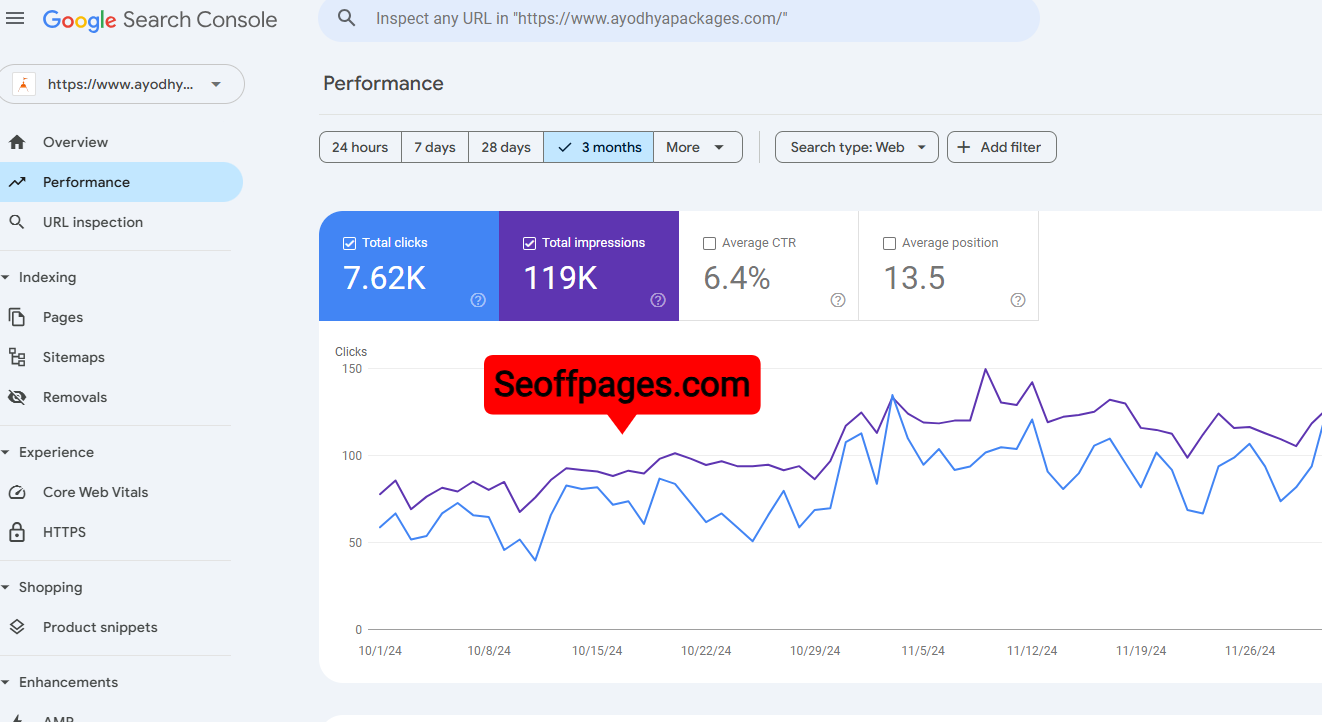Viewport: 1322px width, 722px height.
Task: Select the 28 days date range
Action: click(506, 147)
